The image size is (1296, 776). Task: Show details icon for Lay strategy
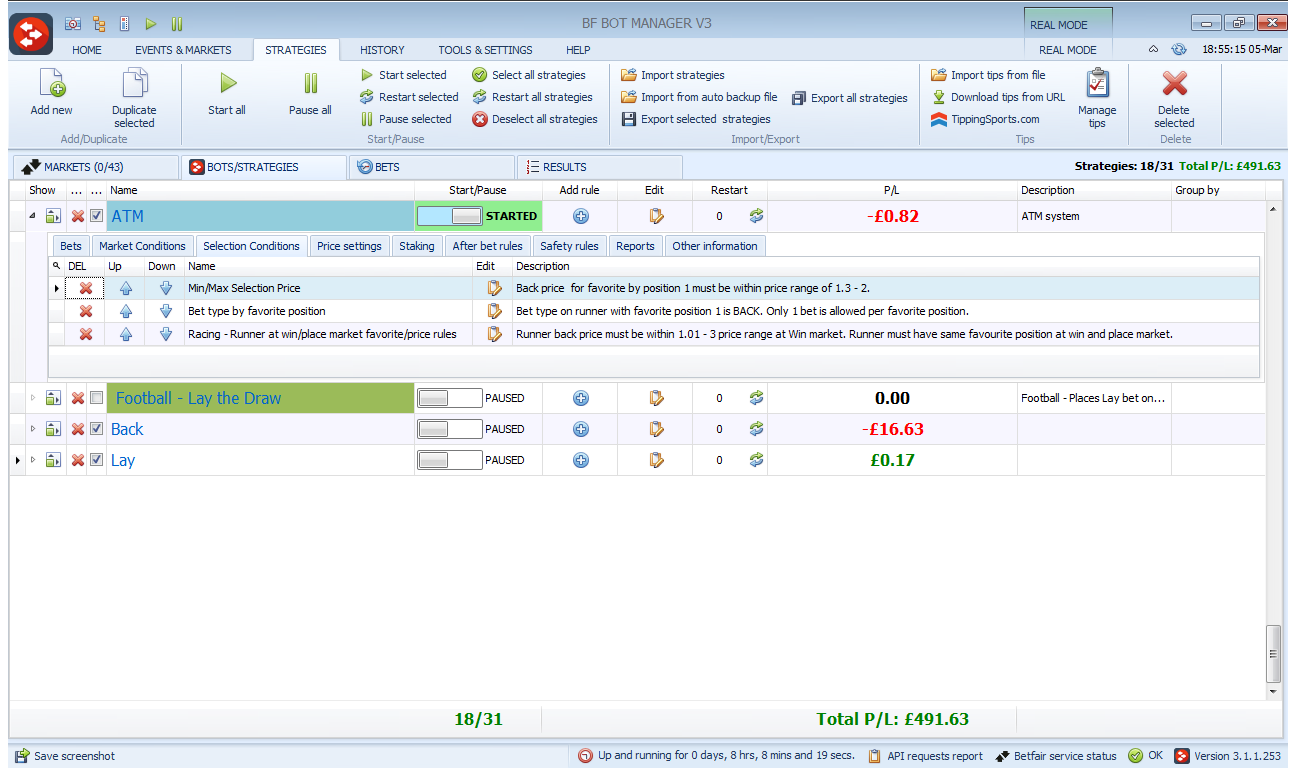pos(54,460)
